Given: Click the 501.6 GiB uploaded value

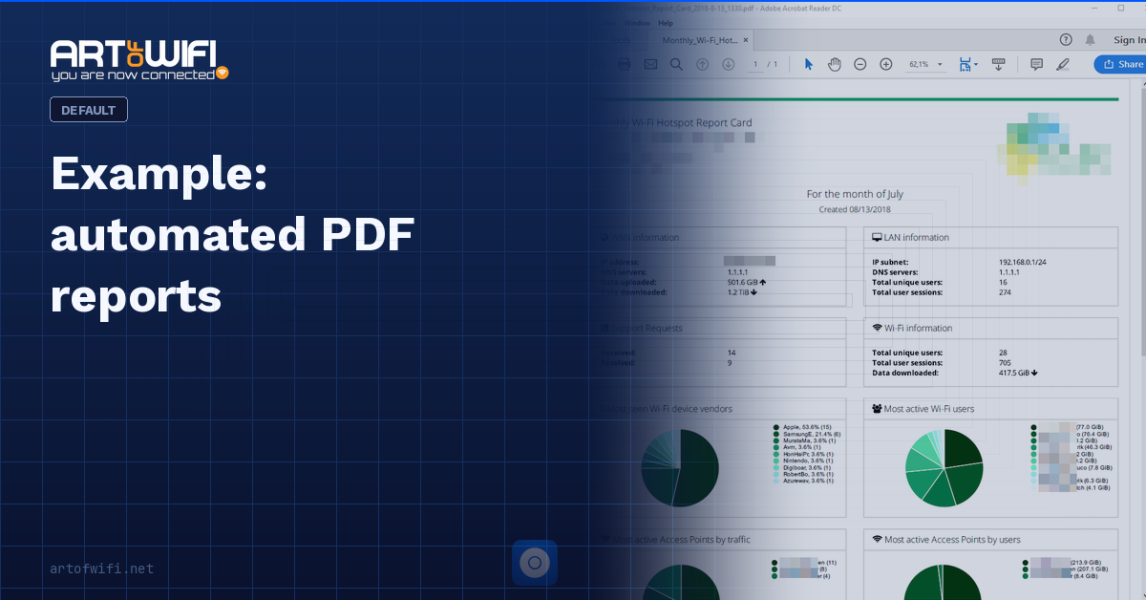Looking at the screenshot, I should point(746,282).
